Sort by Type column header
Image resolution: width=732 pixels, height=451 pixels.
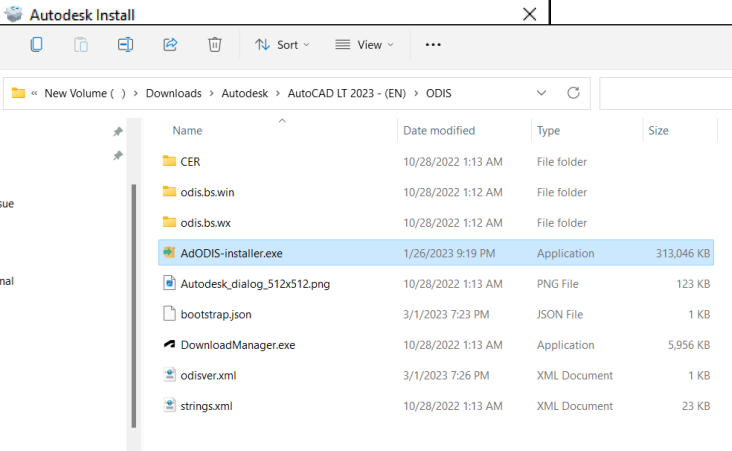548,131
